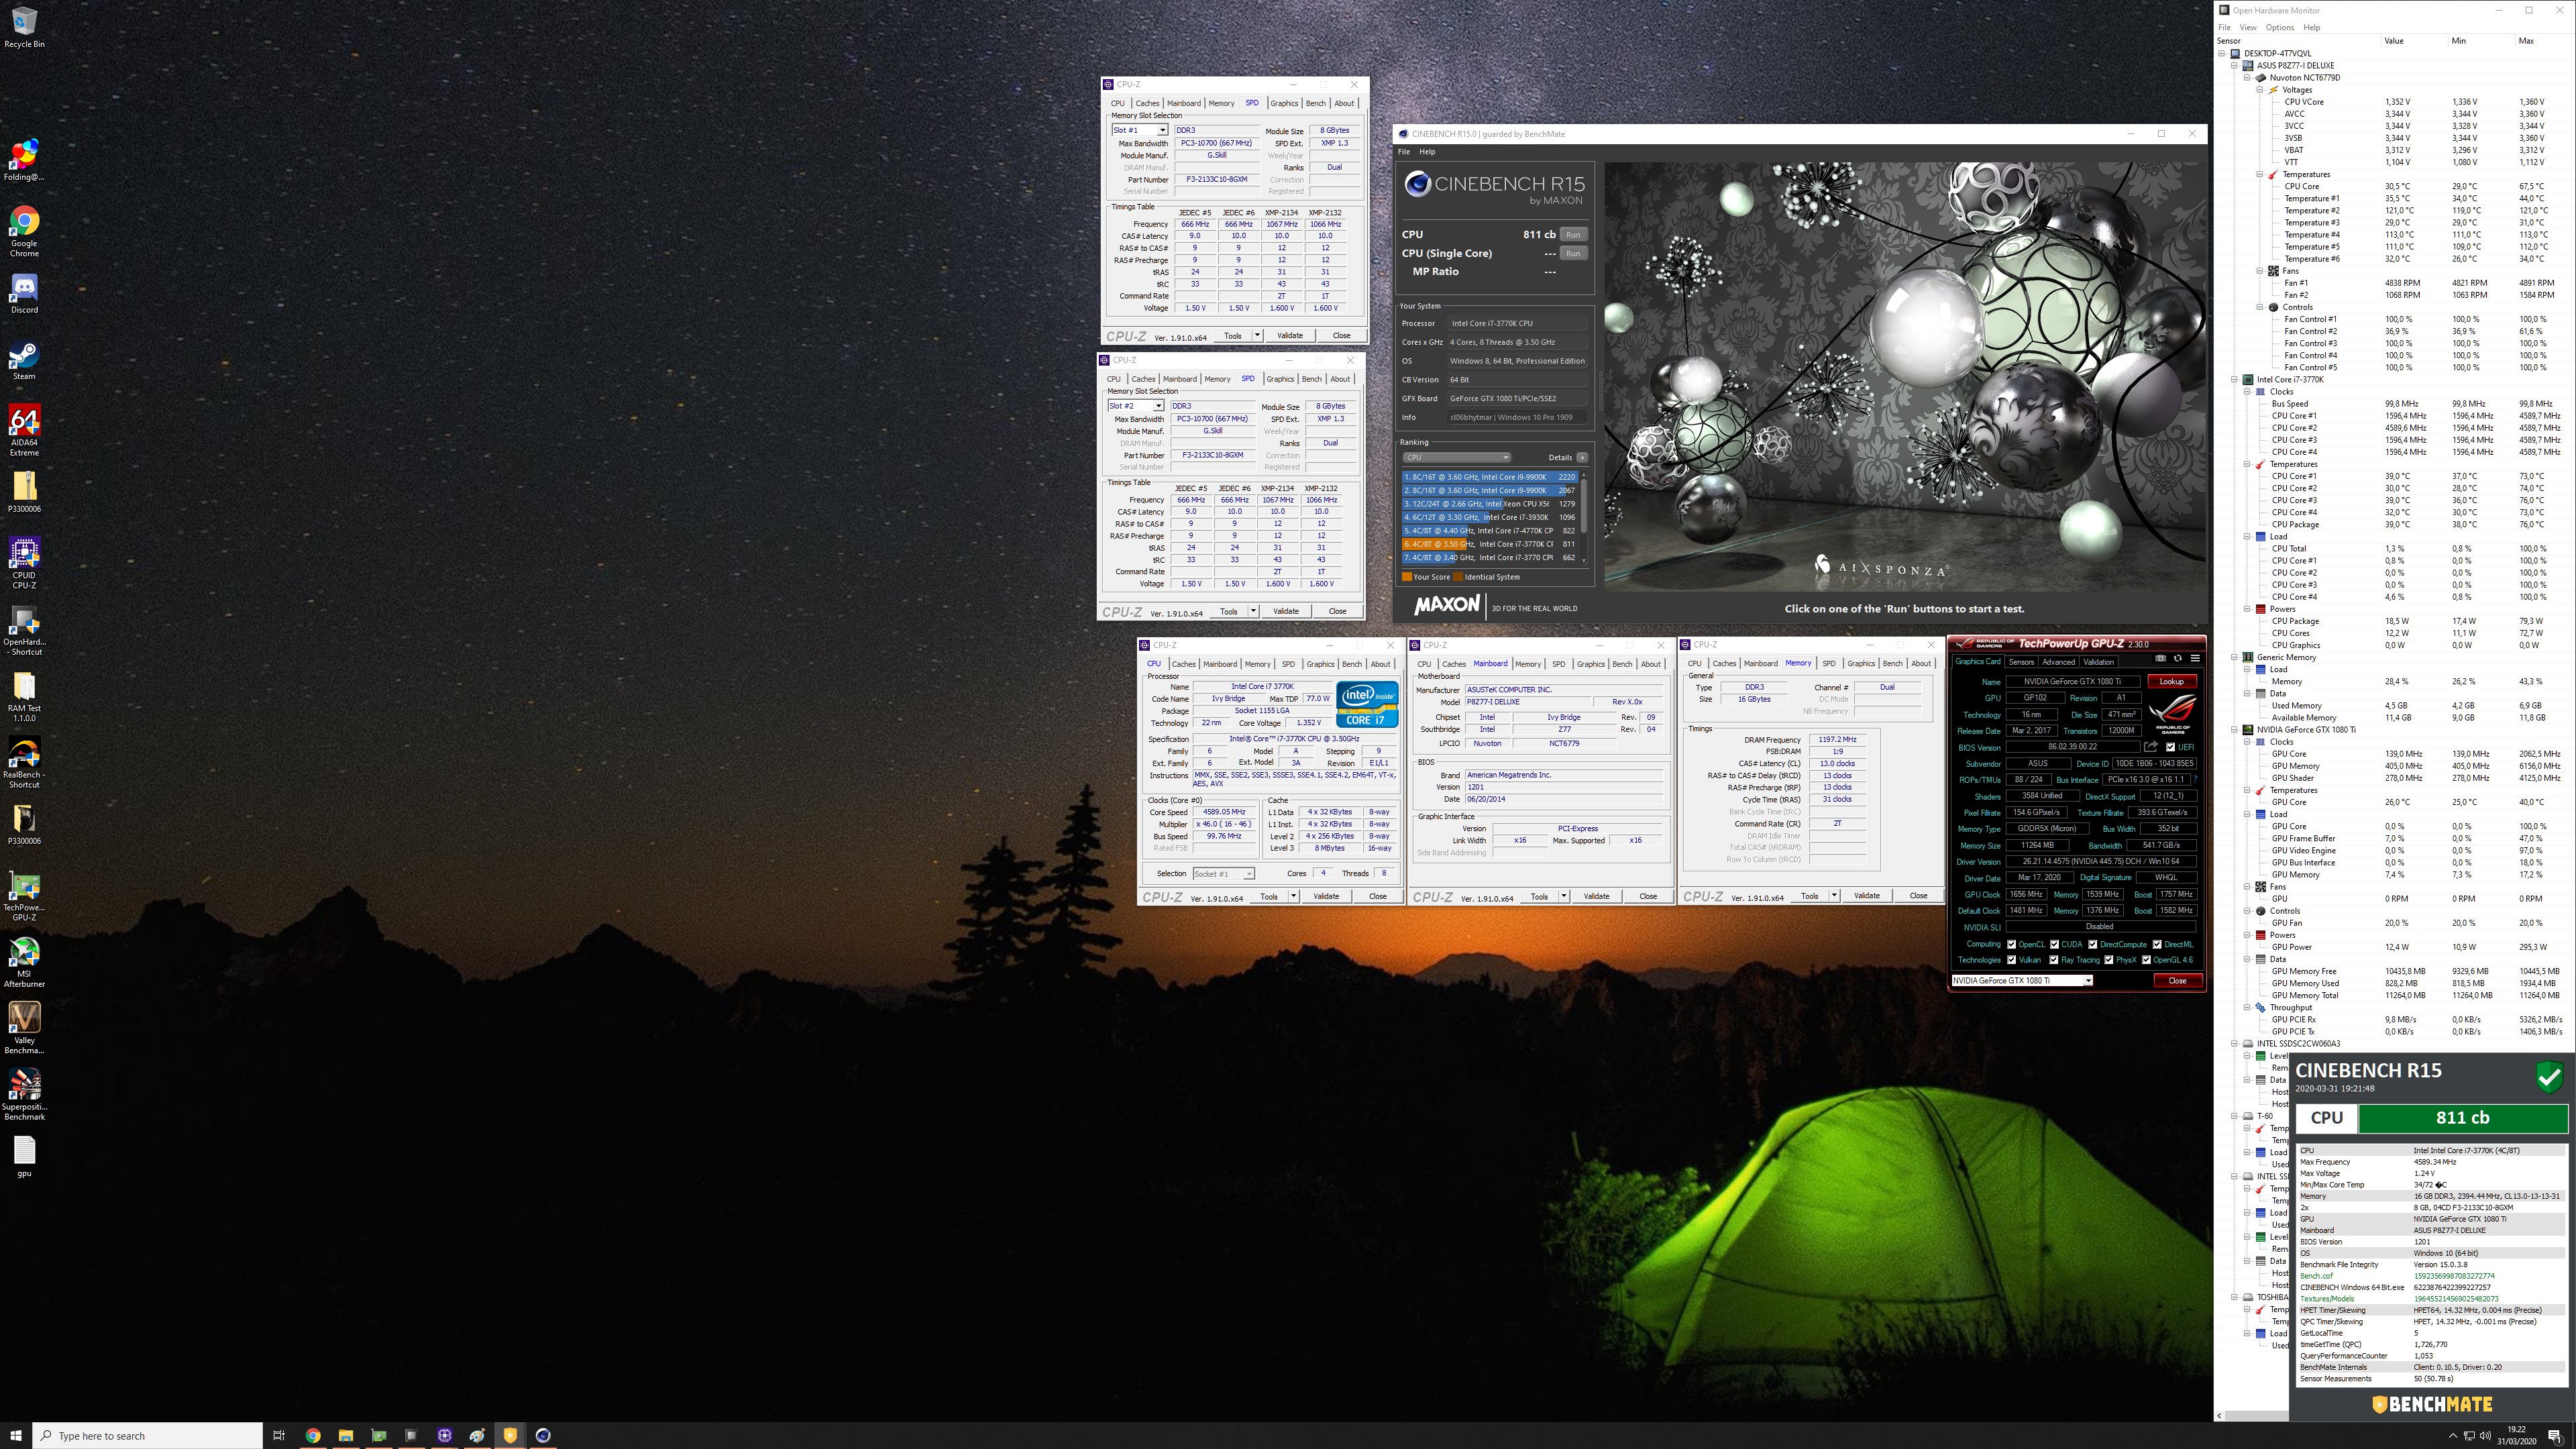Click the Lookup button in GPU-Z
Screen dimensions: 2576x1449
[2171, 681]
